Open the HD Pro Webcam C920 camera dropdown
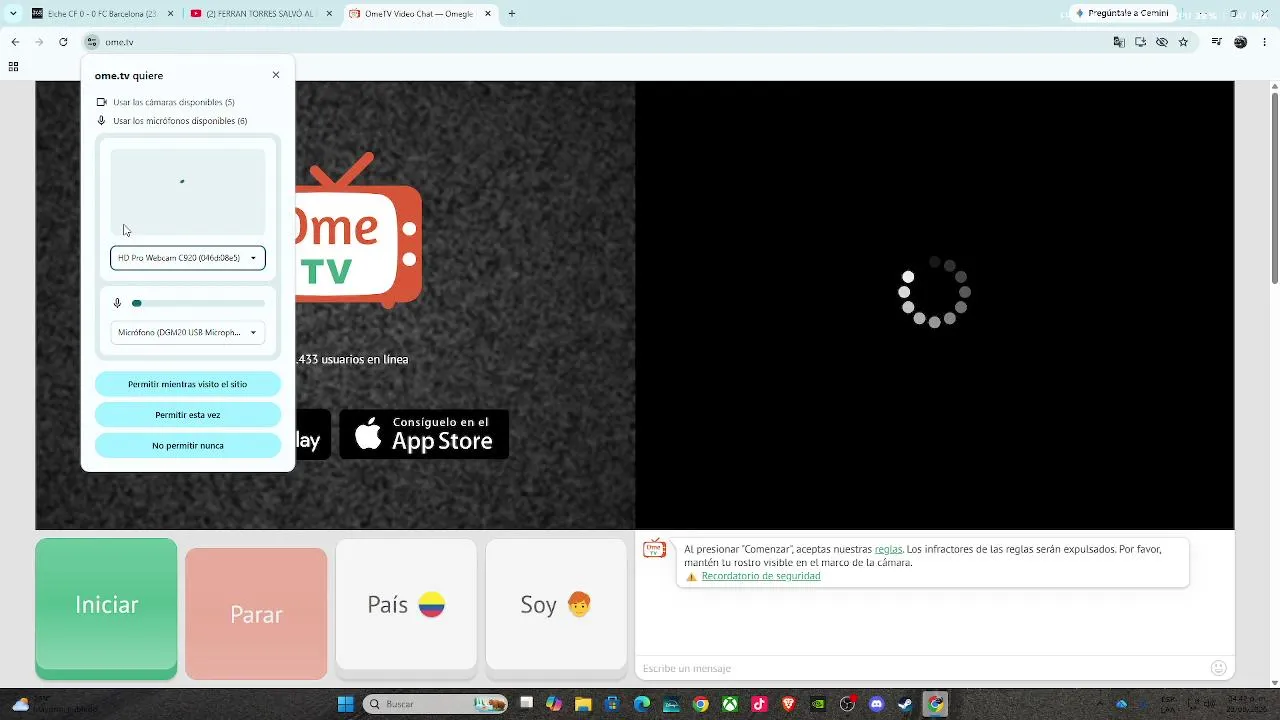The height and width of the screenshot is (720, 1280). coord(188,258)
